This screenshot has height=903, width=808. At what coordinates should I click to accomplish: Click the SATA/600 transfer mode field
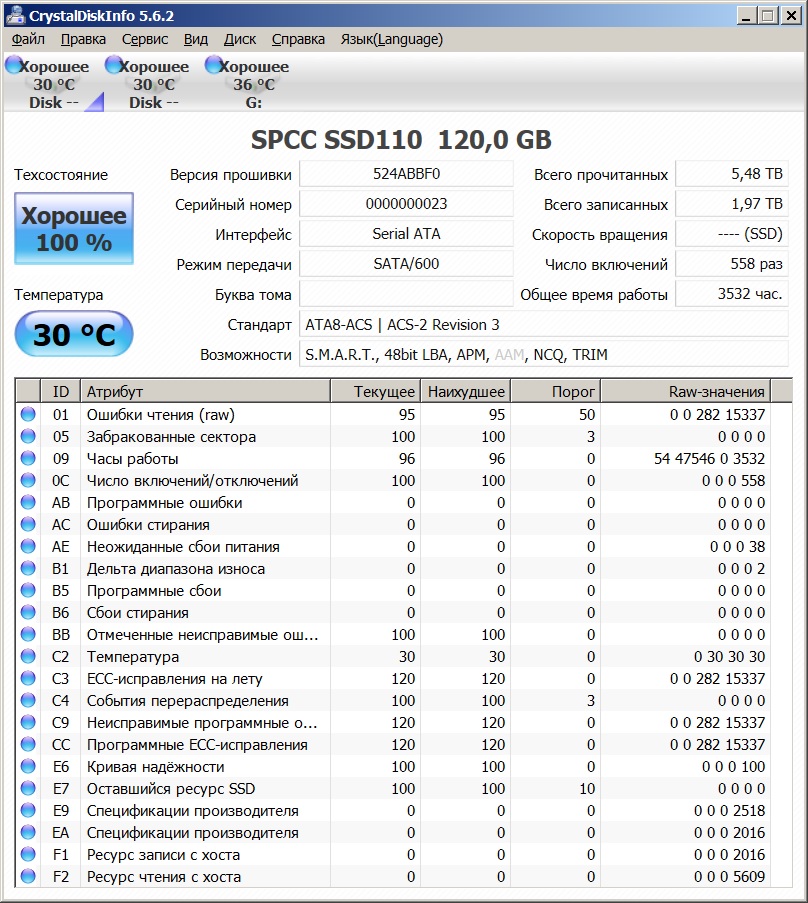coord(406,264)
